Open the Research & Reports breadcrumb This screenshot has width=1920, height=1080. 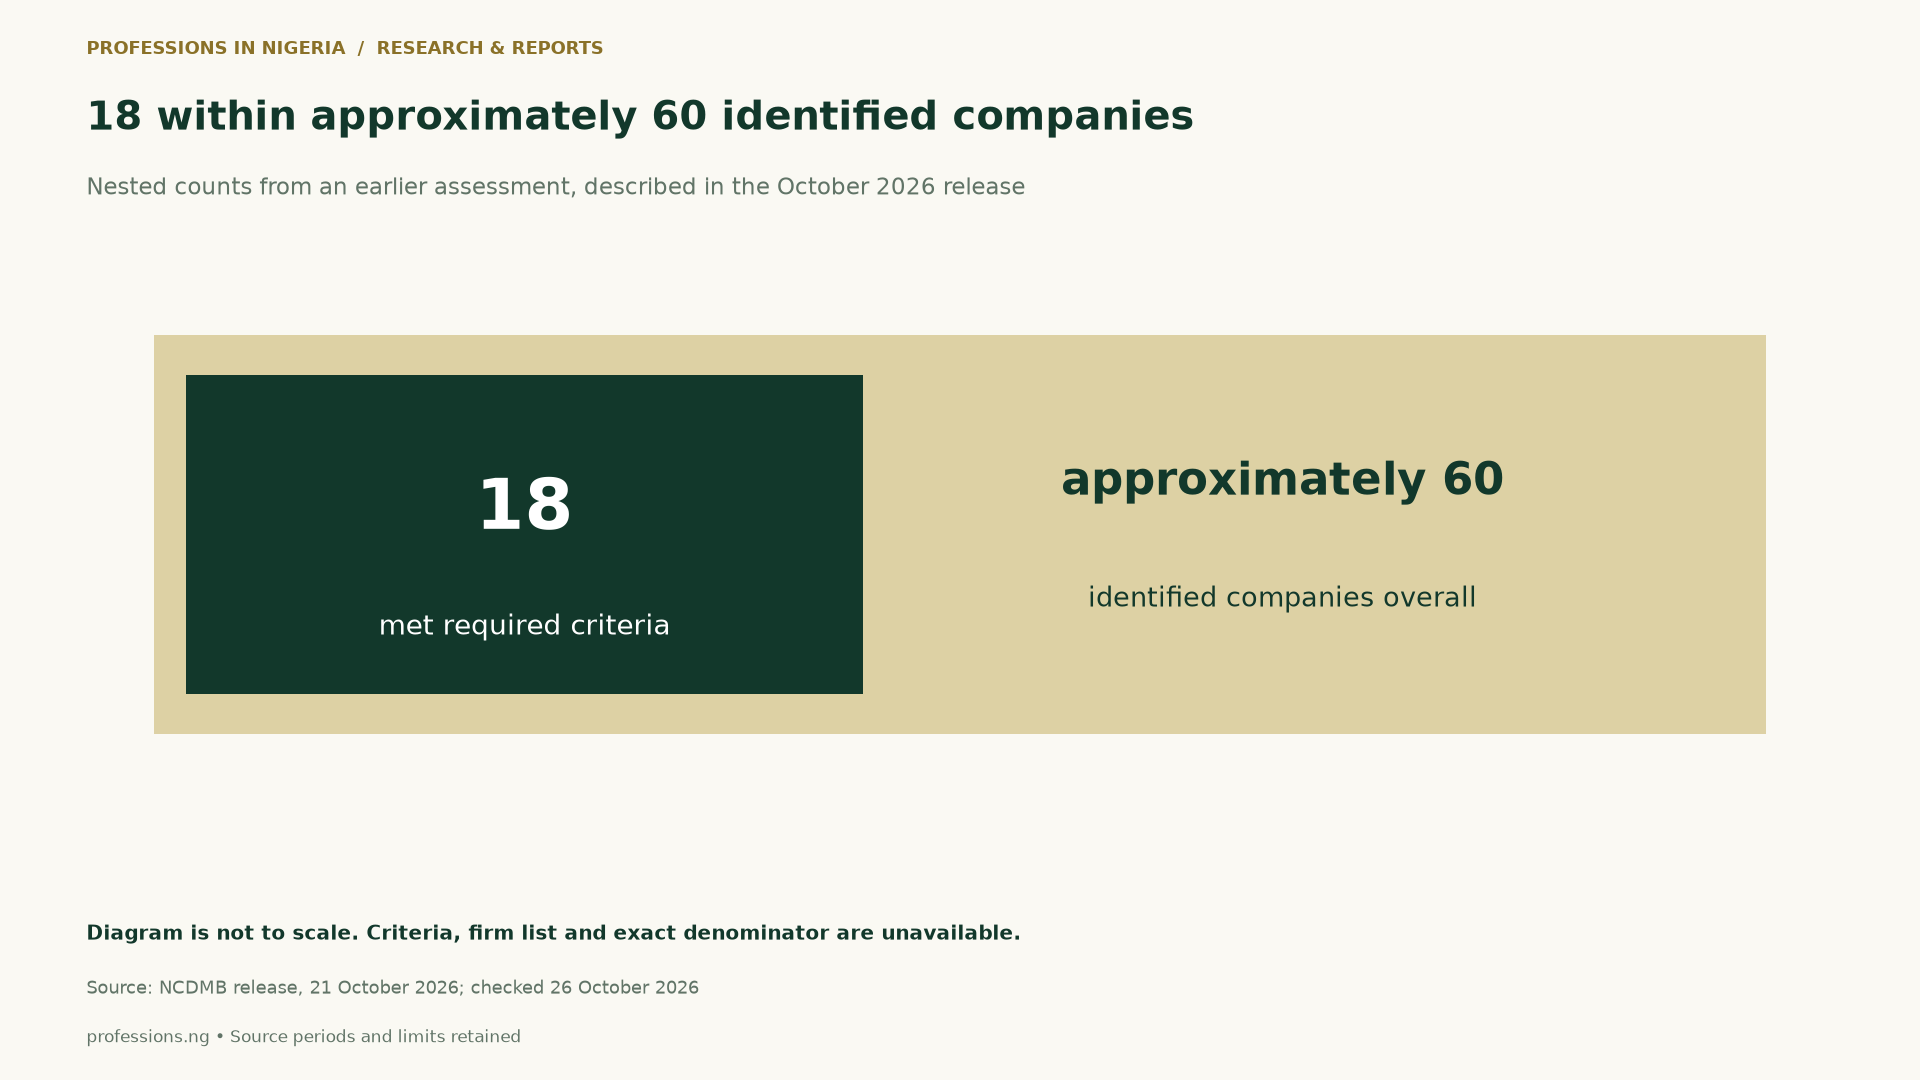click(490, 48)
